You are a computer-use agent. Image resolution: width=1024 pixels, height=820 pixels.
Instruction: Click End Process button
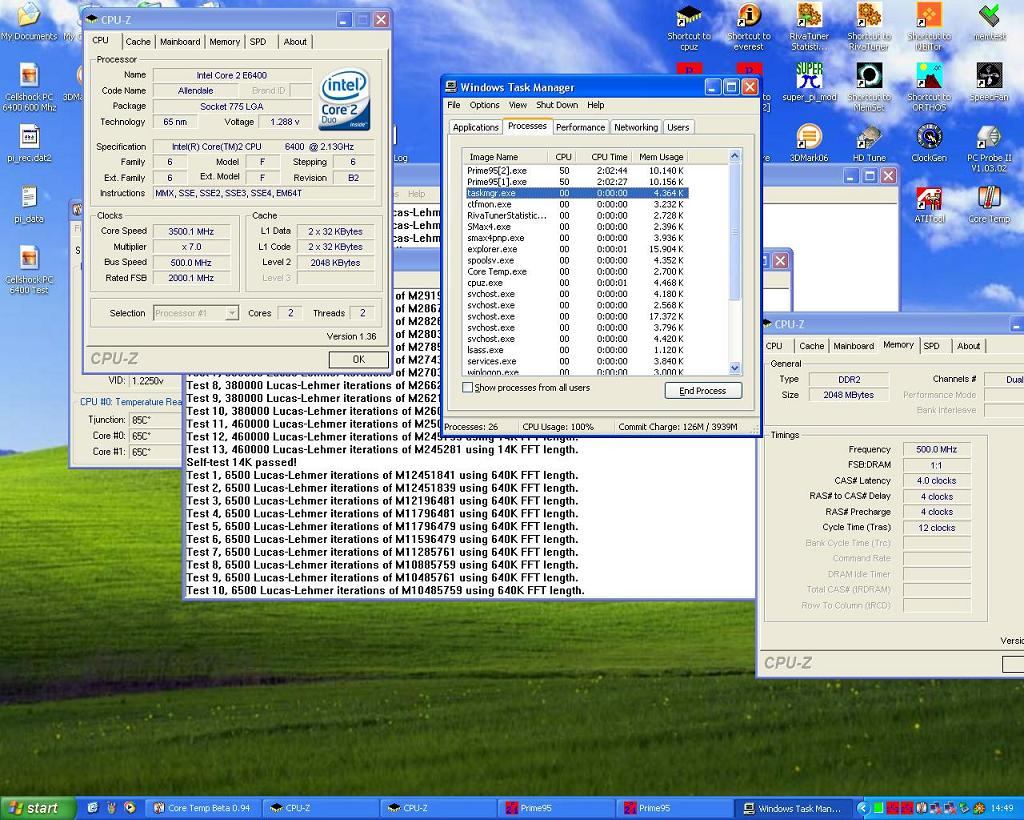(703, 390)
